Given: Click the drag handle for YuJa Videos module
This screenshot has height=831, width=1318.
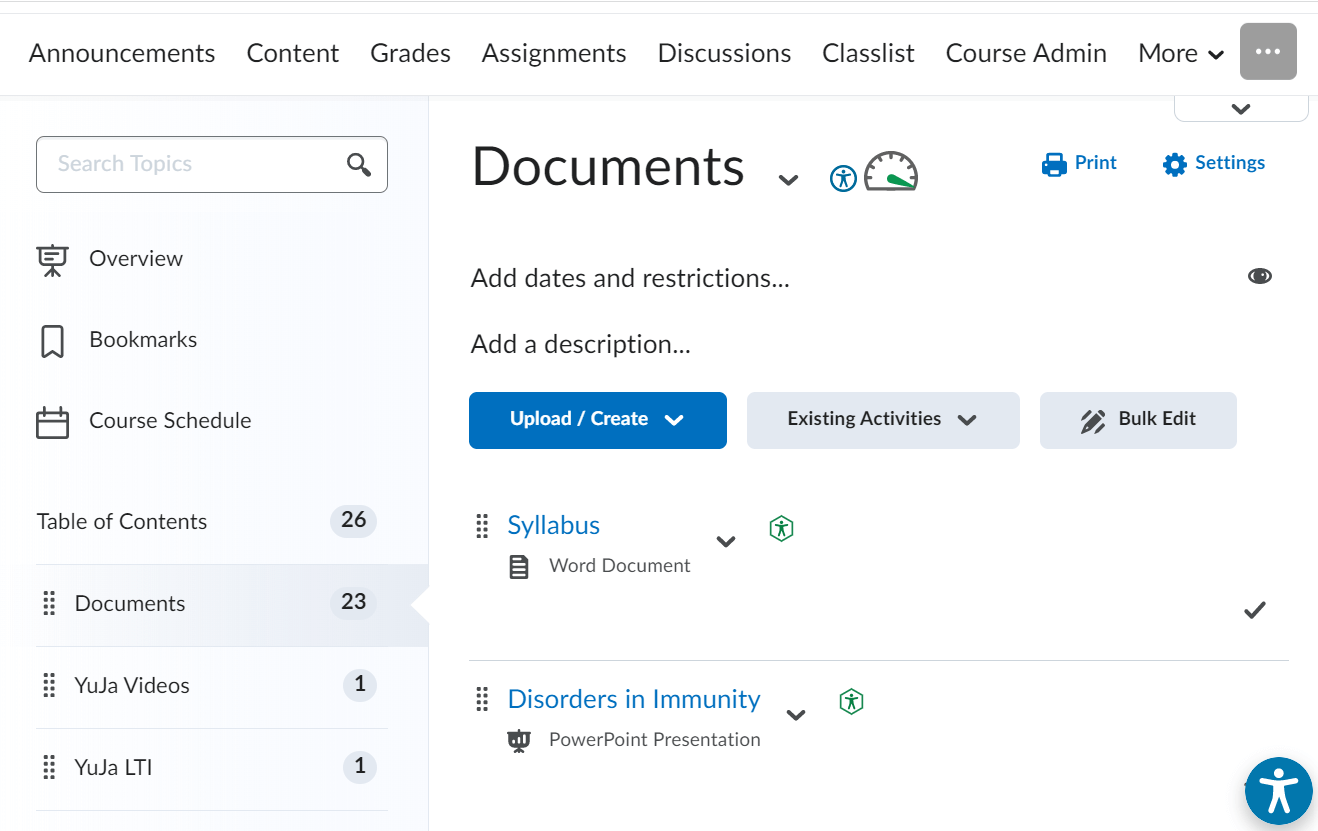Looking at the screenshot, I should click(x=49, y=686).
